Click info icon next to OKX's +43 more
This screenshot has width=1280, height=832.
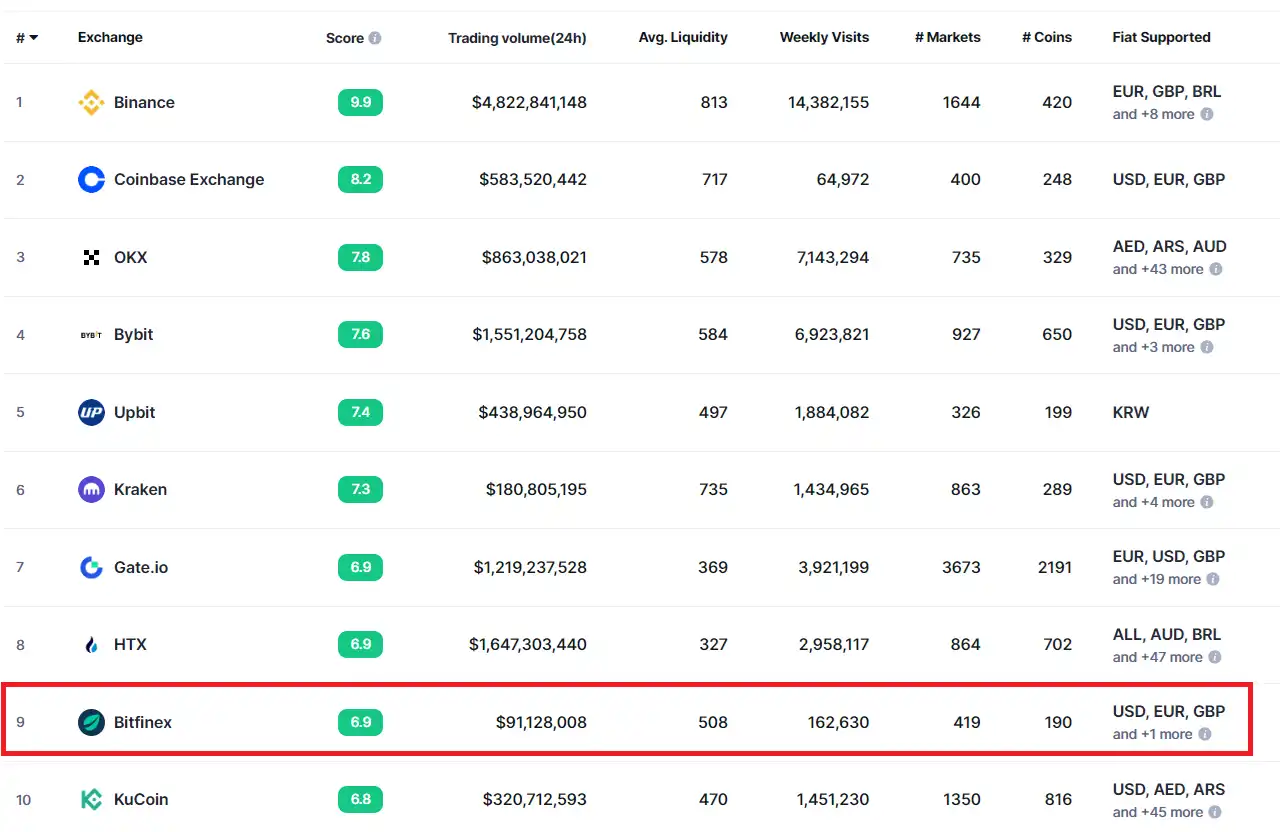[1216, 269]
